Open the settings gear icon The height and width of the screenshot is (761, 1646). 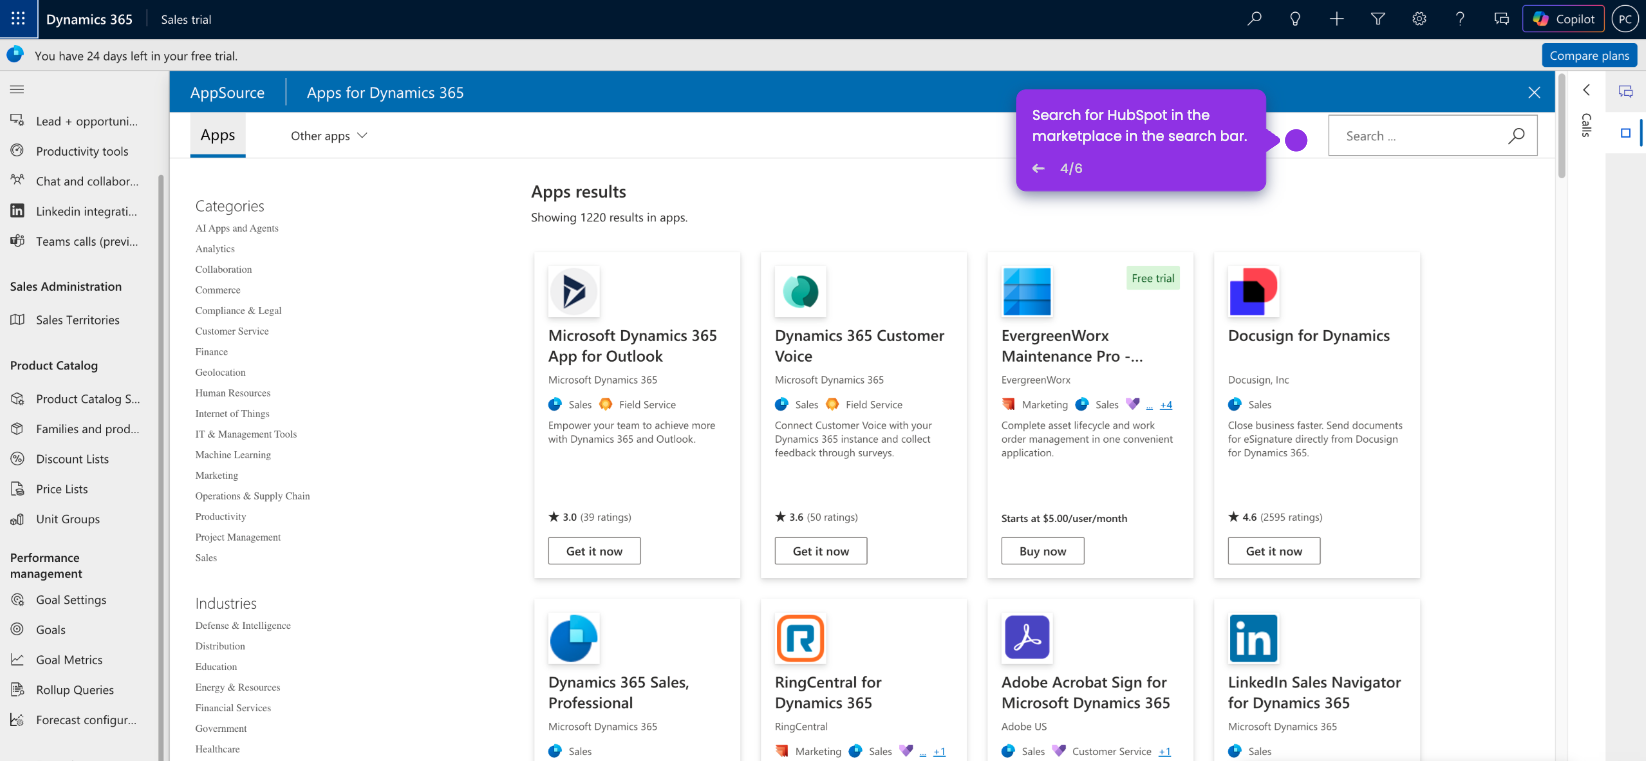pyautogui.click(x=1419, y=19)
